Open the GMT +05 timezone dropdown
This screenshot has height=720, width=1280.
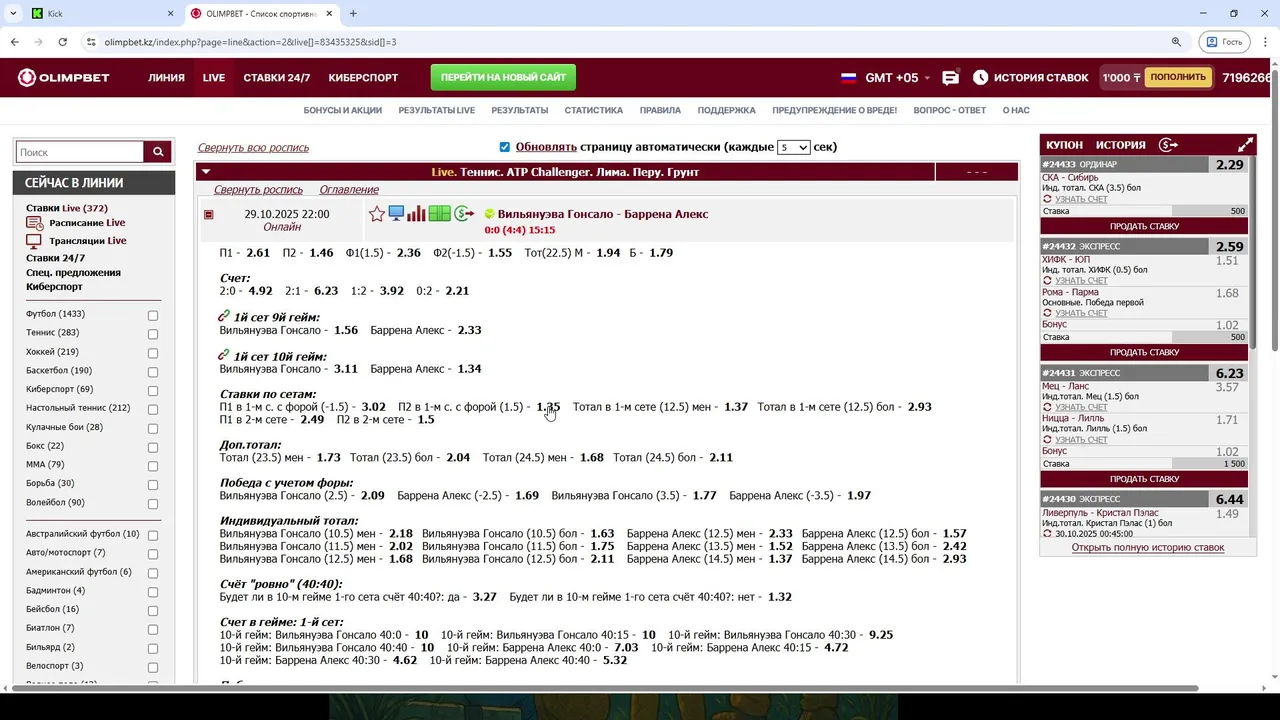pyautogui.click(x=898, y=77)
